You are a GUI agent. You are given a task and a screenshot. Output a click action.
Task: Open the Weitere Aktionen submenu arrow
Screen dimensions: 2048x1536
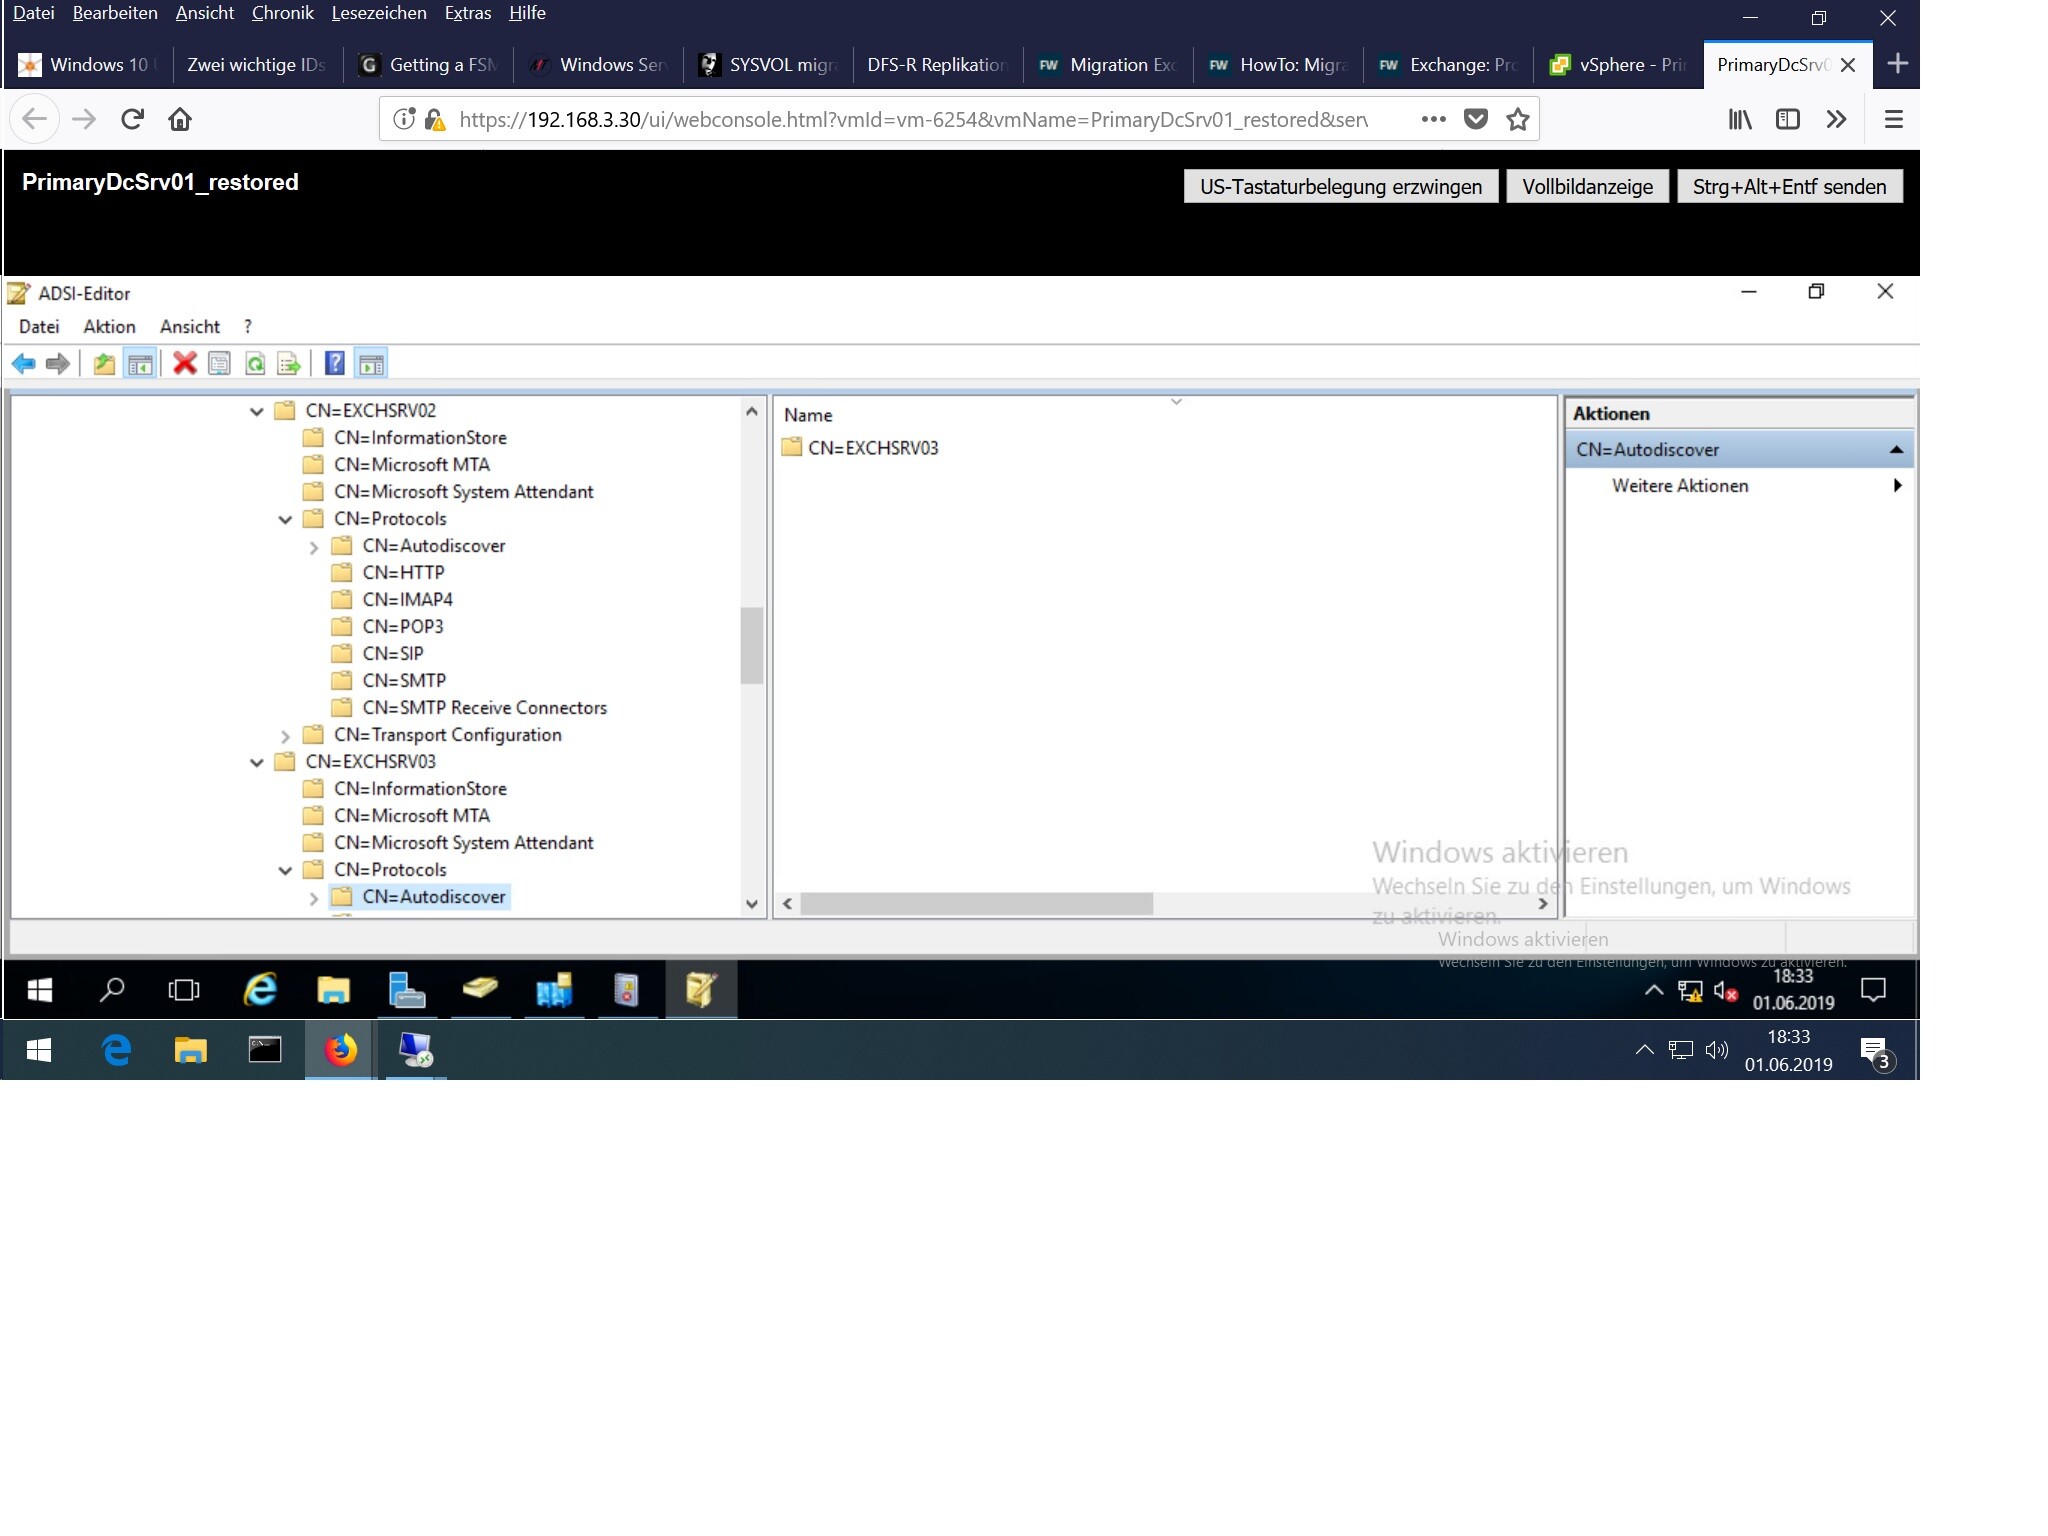(x=1897, y=486)
